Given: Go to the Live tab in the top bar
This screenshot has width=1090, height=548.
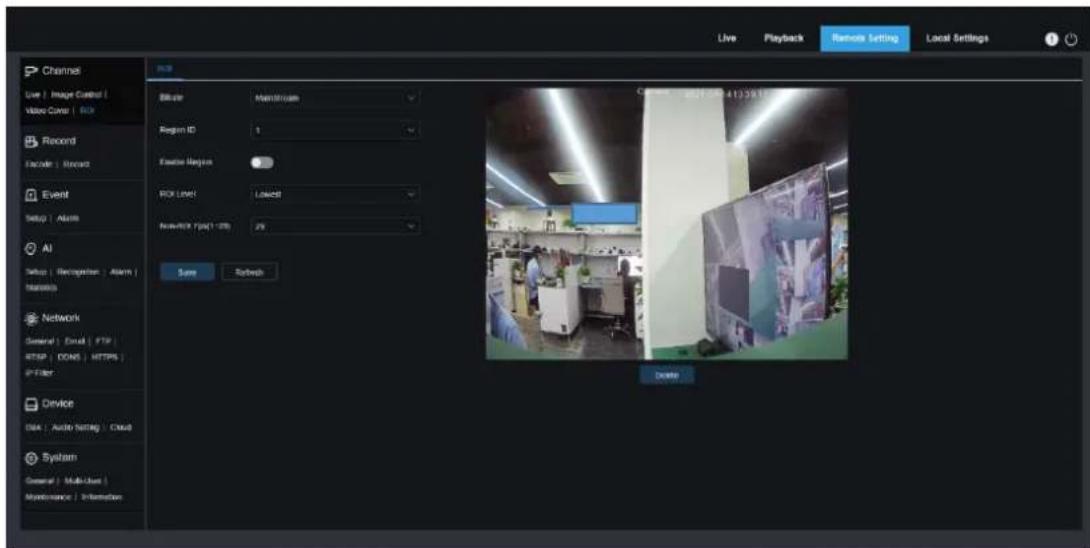Looking at the screenshot, I should pos(726,38).
